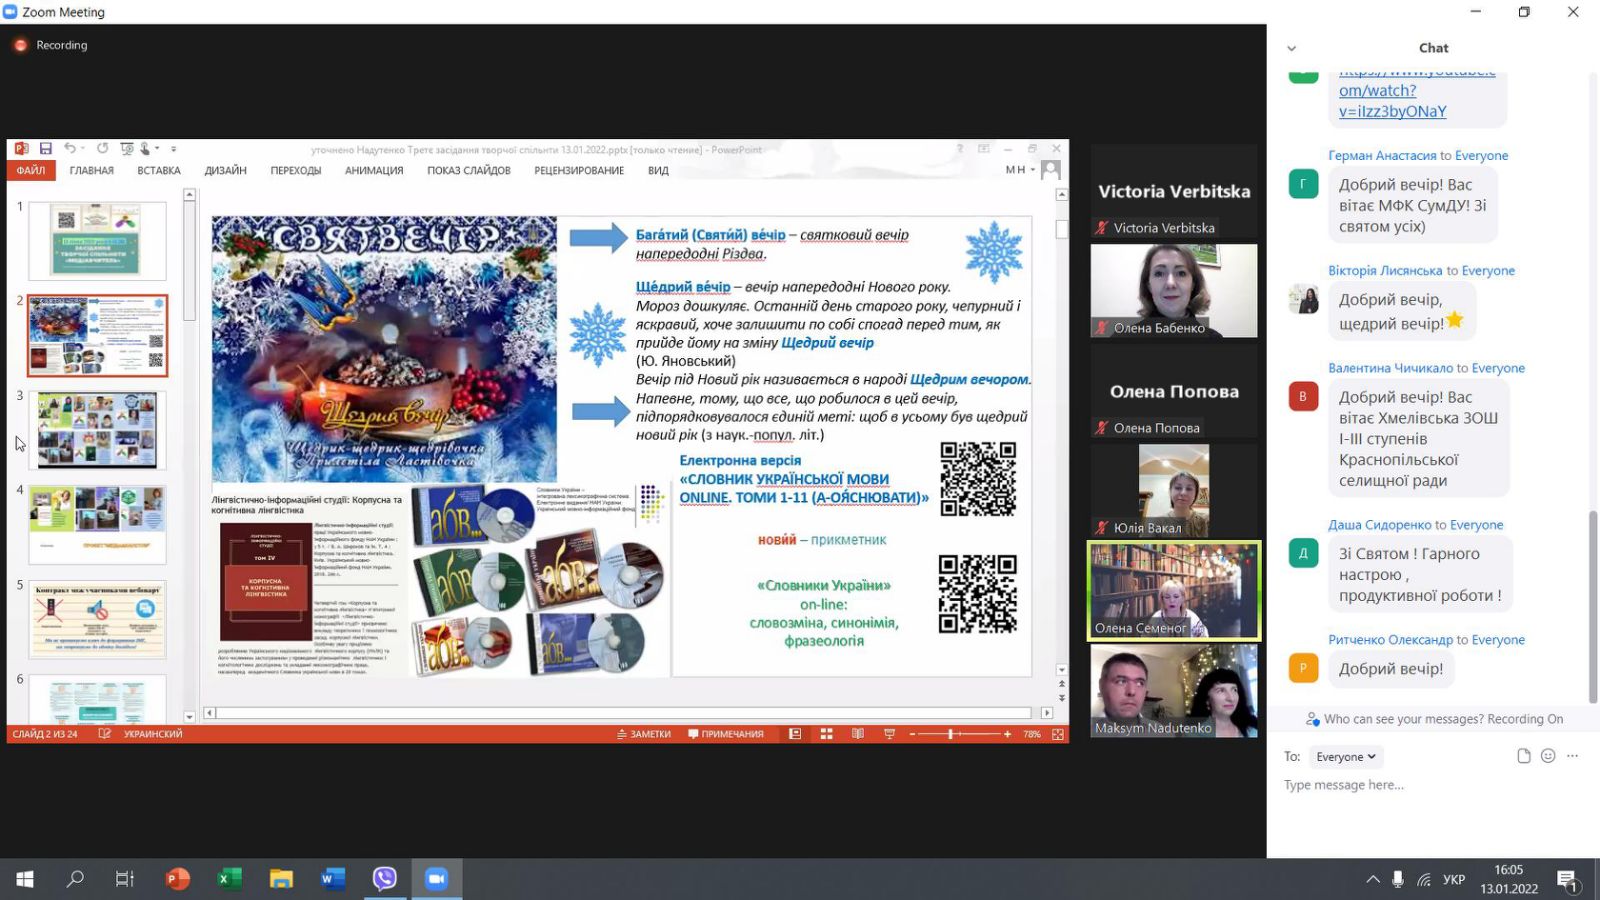Viewport: 1600px width, 900px height.
Task: Open chat more options ellipsis
Action: (1572, 756)
